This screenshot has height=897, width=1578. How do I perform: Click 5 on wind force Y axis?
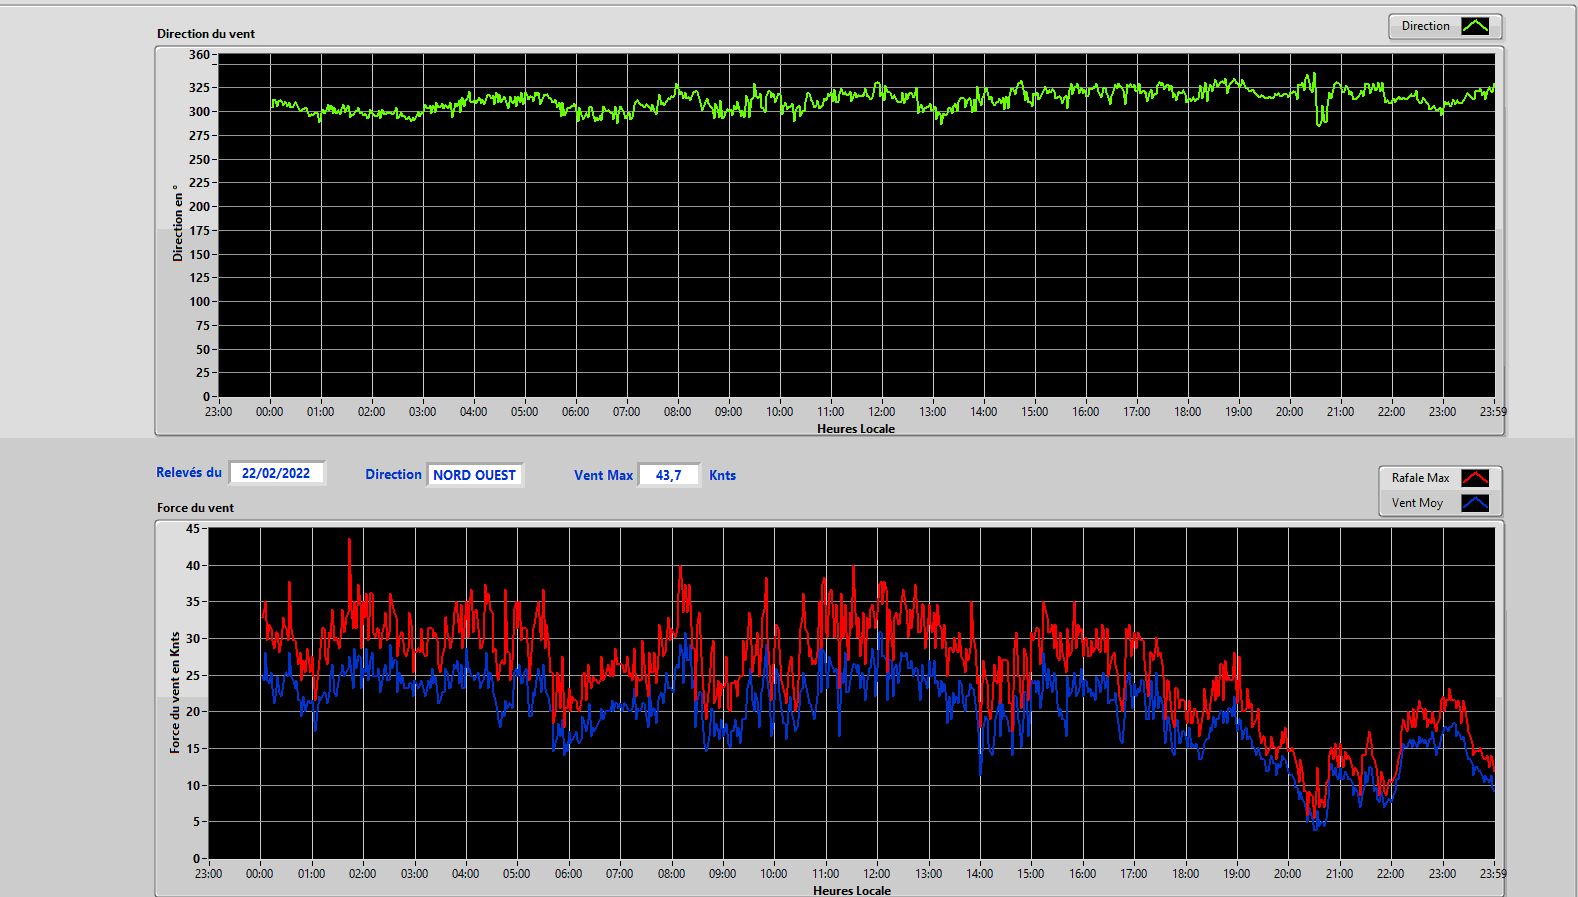click(x=197, y=822)
